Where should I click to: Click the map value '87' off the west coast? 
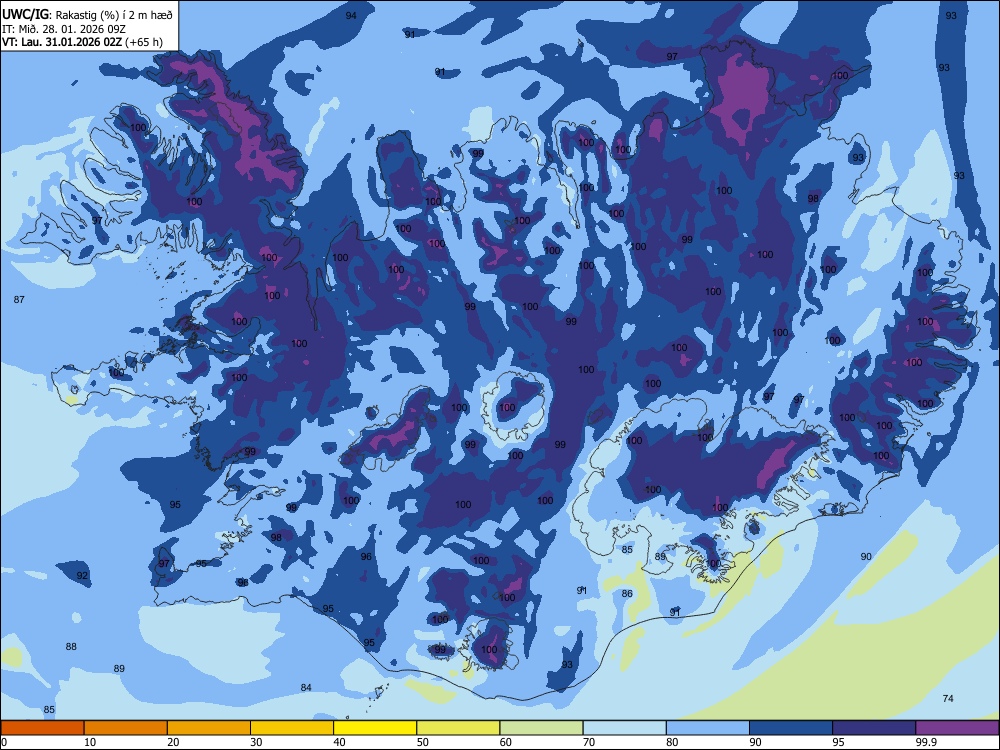point(19,299)
